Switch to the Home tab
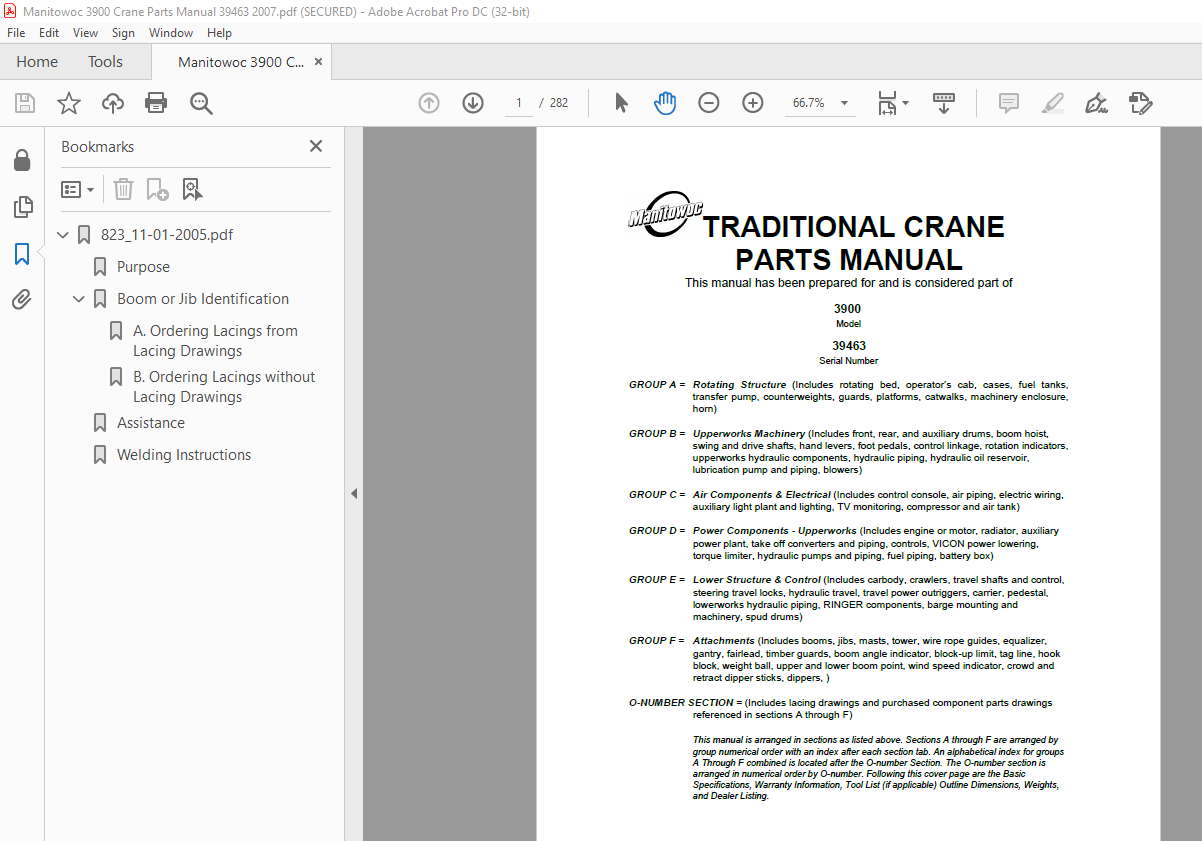The width and height of the screenshot is (1202, 841). tap(37, 62)
